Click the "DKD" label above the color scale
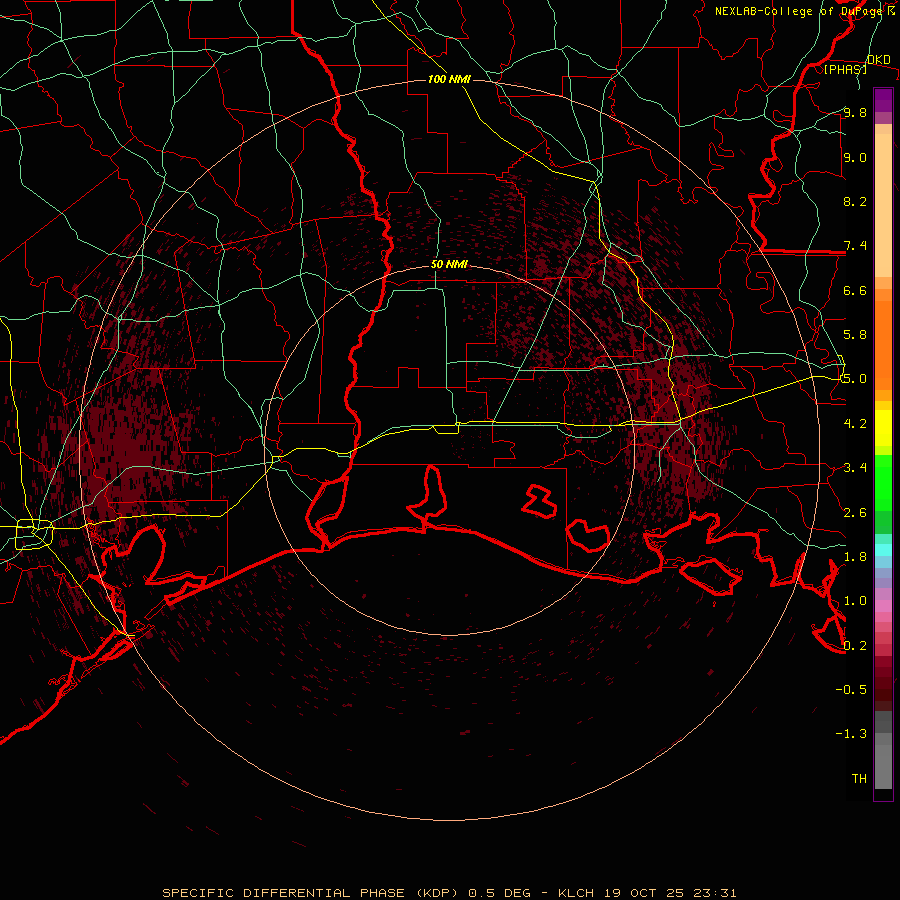Screen dimensions: 900x900 pyautogui.click(x=879, y=60)
